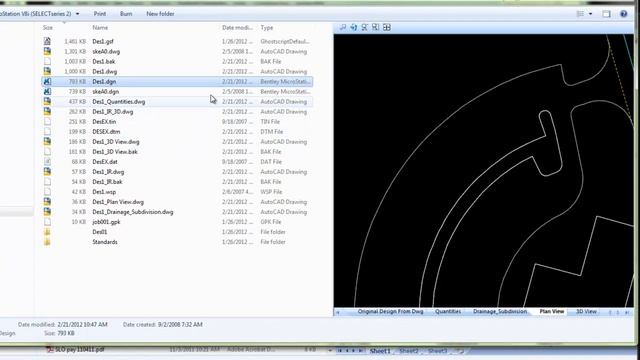The height and width of the screenshot is (360, 640).
Task: Select the file name Des1_Quantities.dwg
Action: click(x=119, y=102)
